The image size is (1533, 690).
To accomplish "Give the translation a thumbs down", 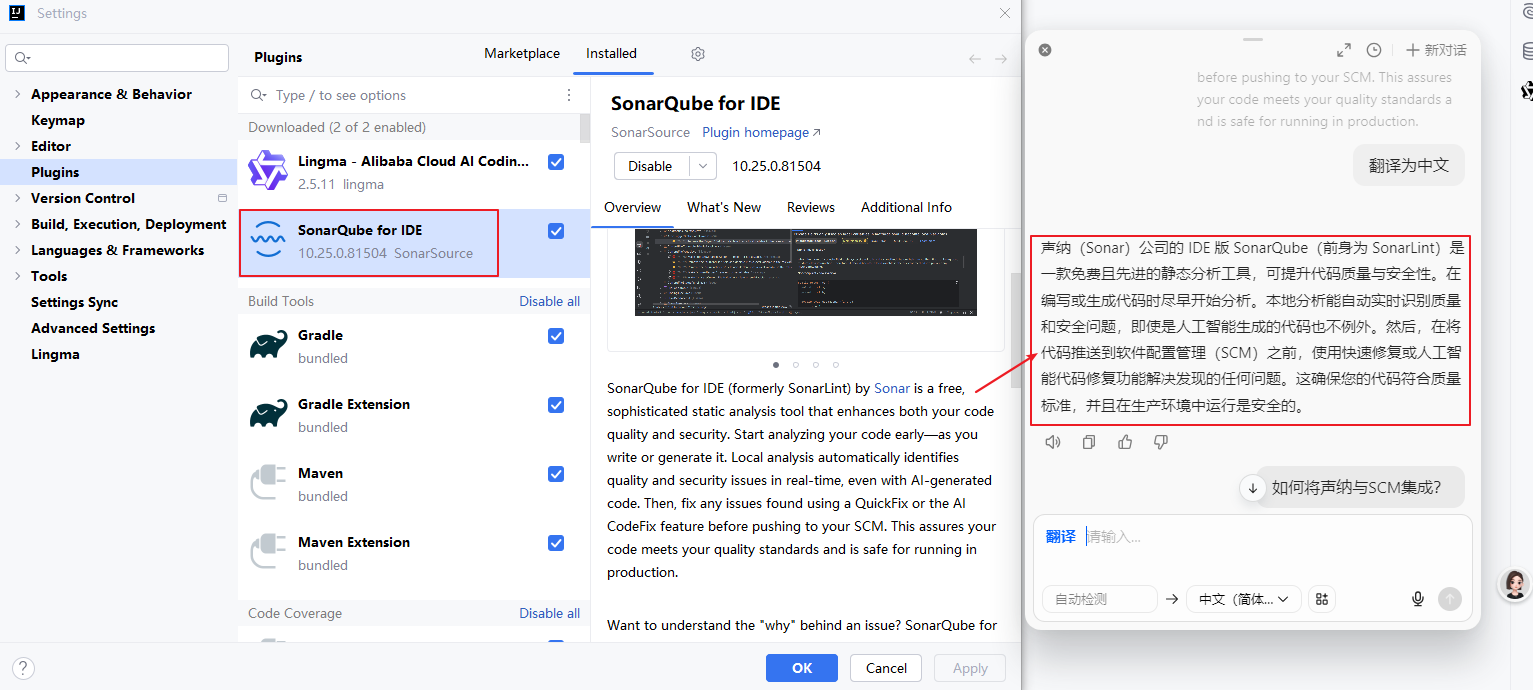I will (x=1161, y=442).
